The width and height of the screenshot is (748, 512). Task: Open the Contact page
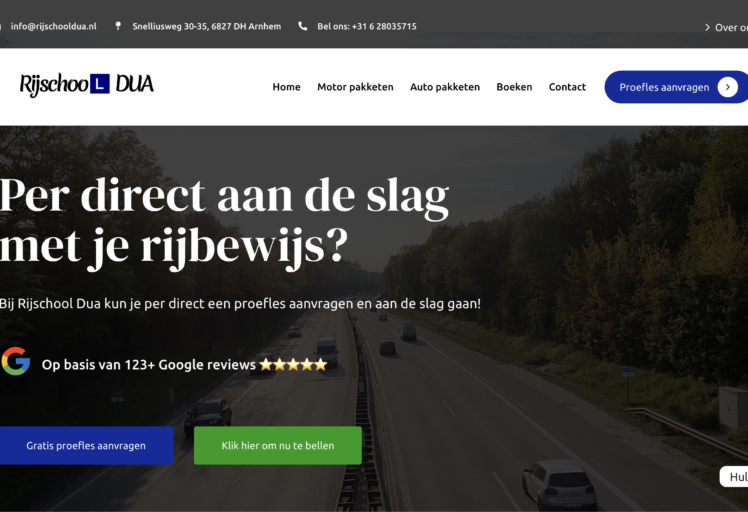click(567, 87)
